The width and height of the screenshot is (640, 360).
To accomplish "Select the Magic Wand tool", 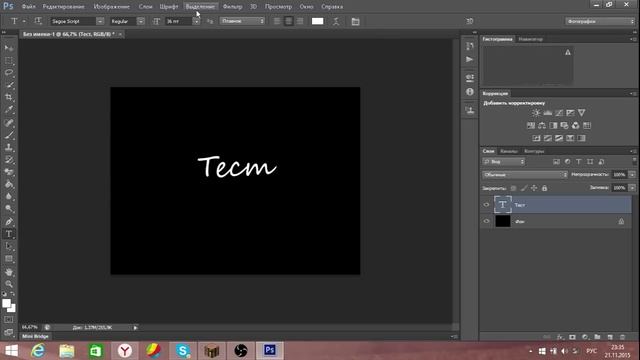I will (x=9, y=85).
